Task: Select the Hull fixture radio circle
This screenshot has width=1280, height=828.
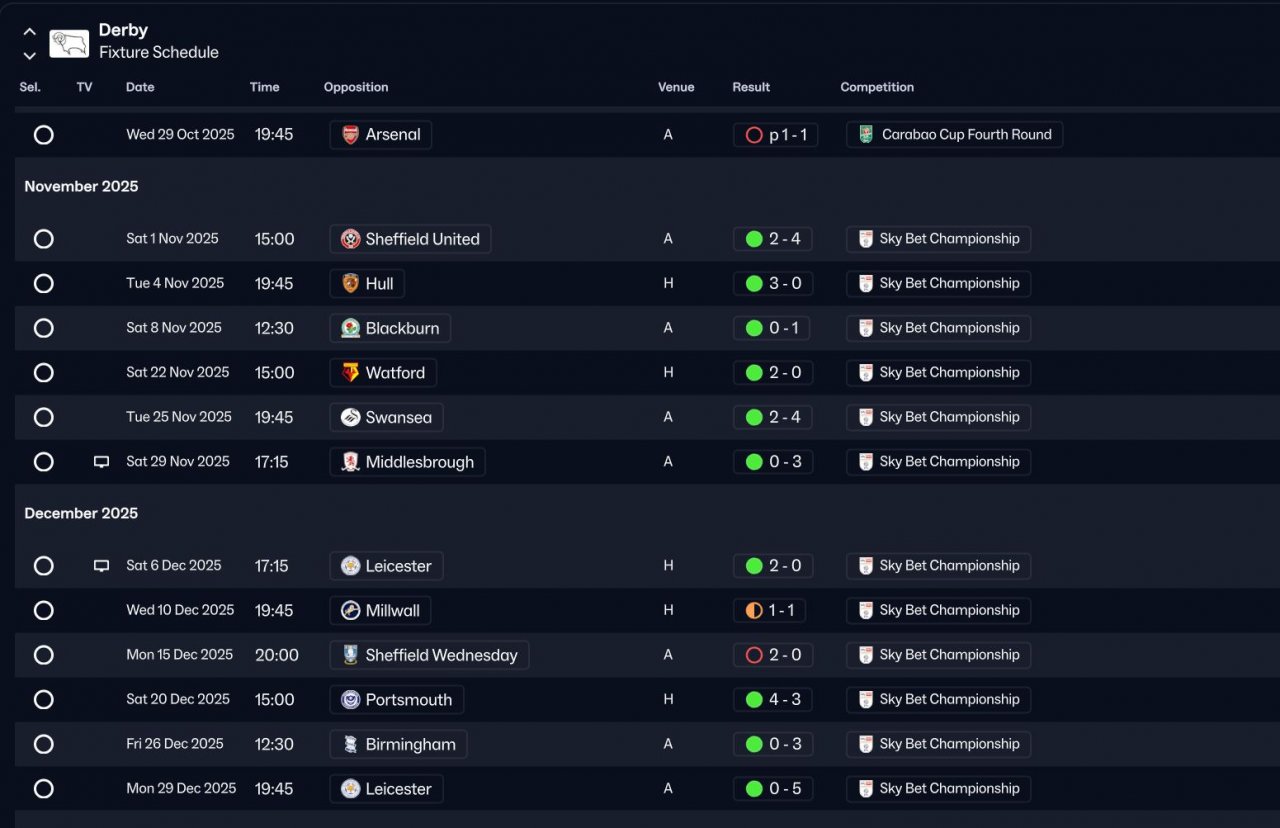Action: point(44,284)
